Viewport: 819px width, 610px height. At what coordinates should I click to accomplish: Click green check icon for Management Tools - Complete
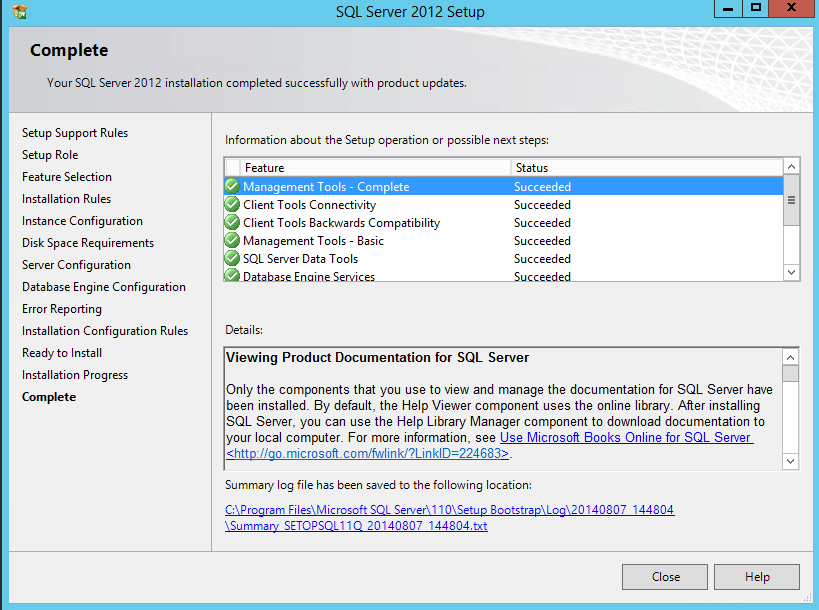[x=232, y=186]
